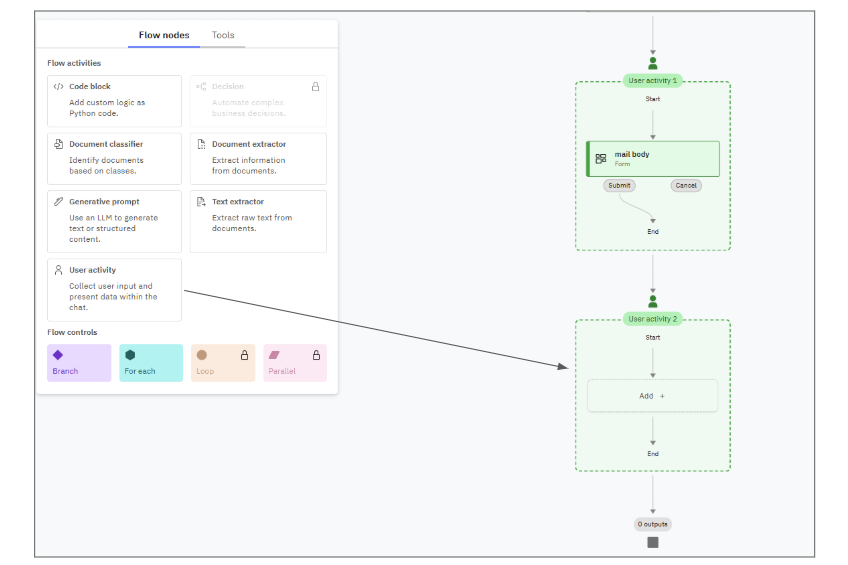Click the User activity 1 label
This screenshot has height=565, width=848.
tap(653, 80)
